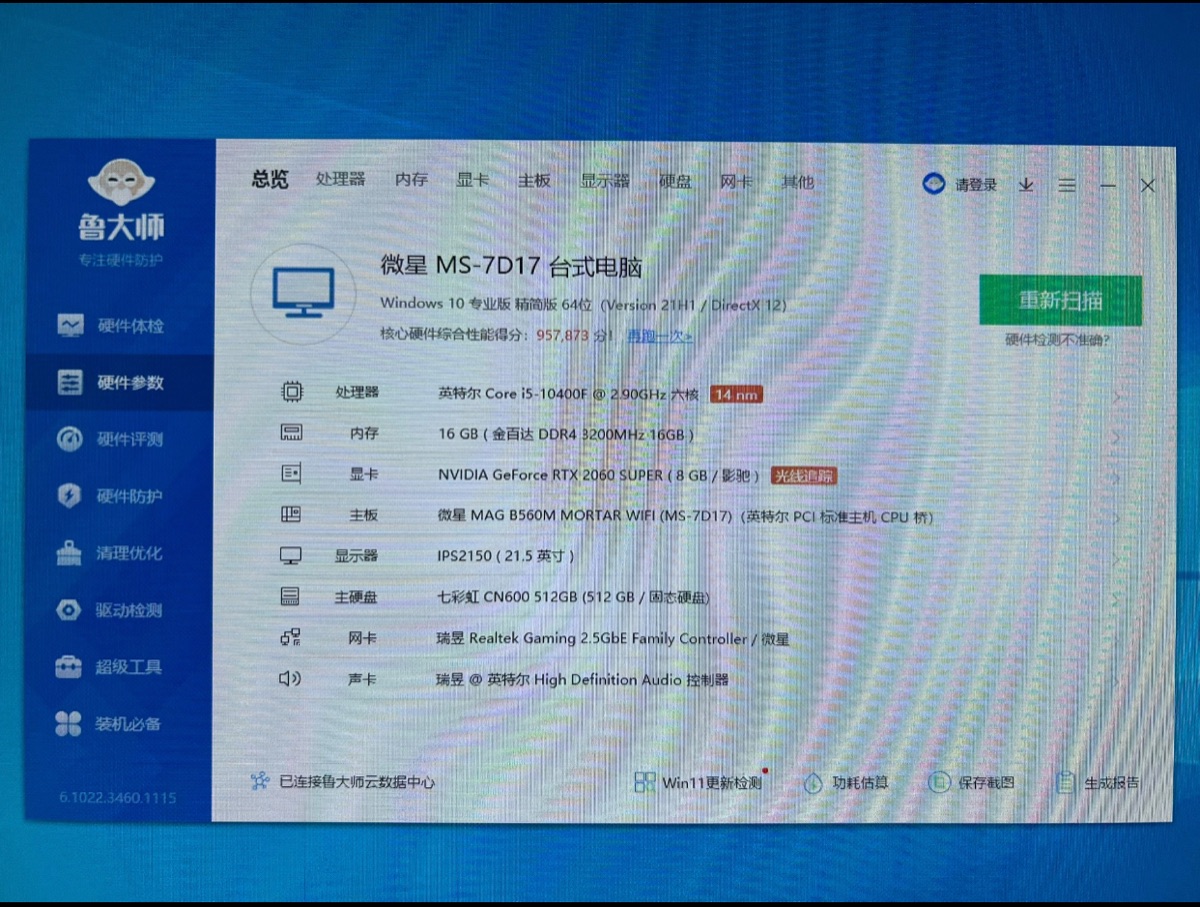Click 请登录 to sign in
The image size is (1200, 907).
976,185
